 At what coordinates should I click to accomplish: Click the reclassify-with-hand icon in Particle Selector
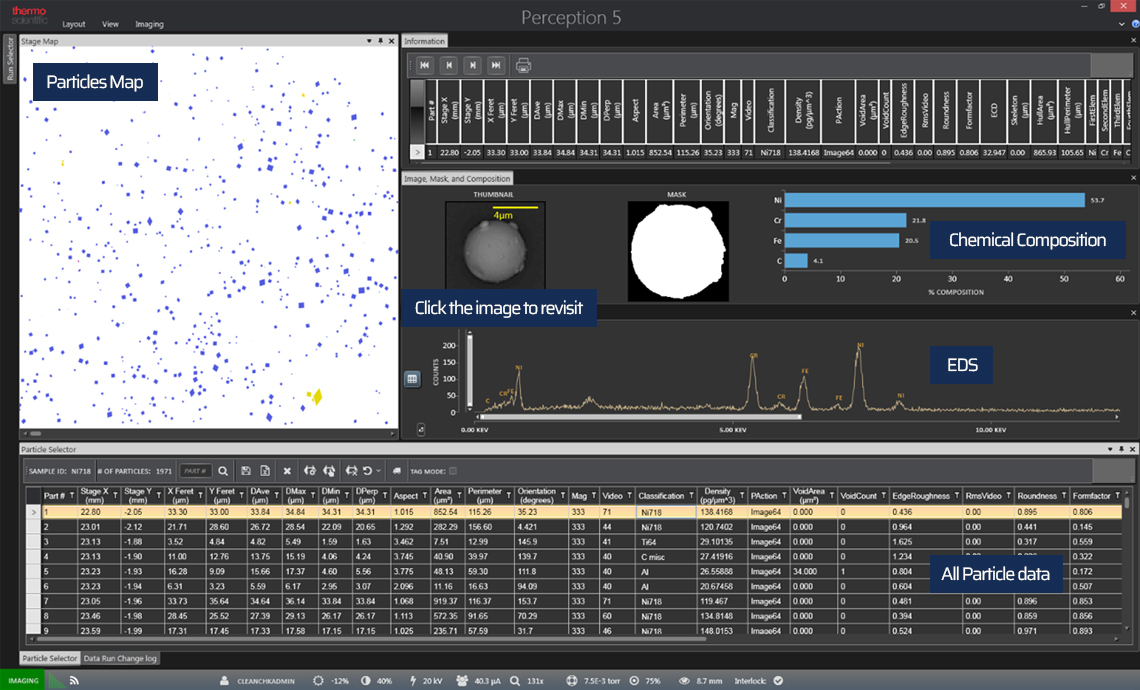pyautogui.click(x=329, y=471)
